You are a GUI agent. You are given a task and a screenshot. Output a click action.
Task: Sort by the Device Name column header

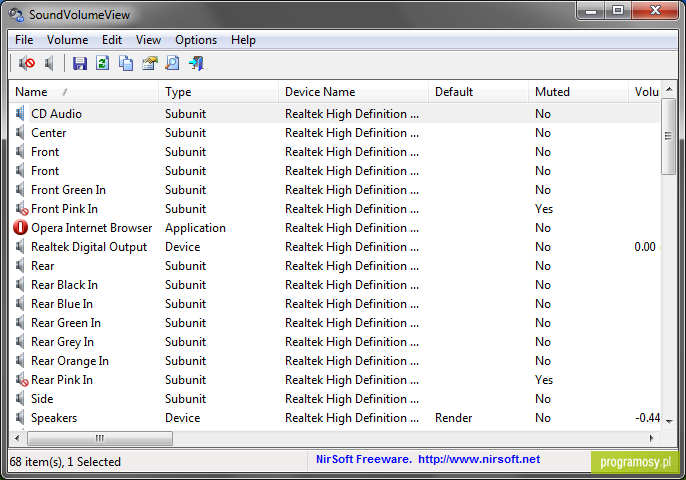pos(353,92)
